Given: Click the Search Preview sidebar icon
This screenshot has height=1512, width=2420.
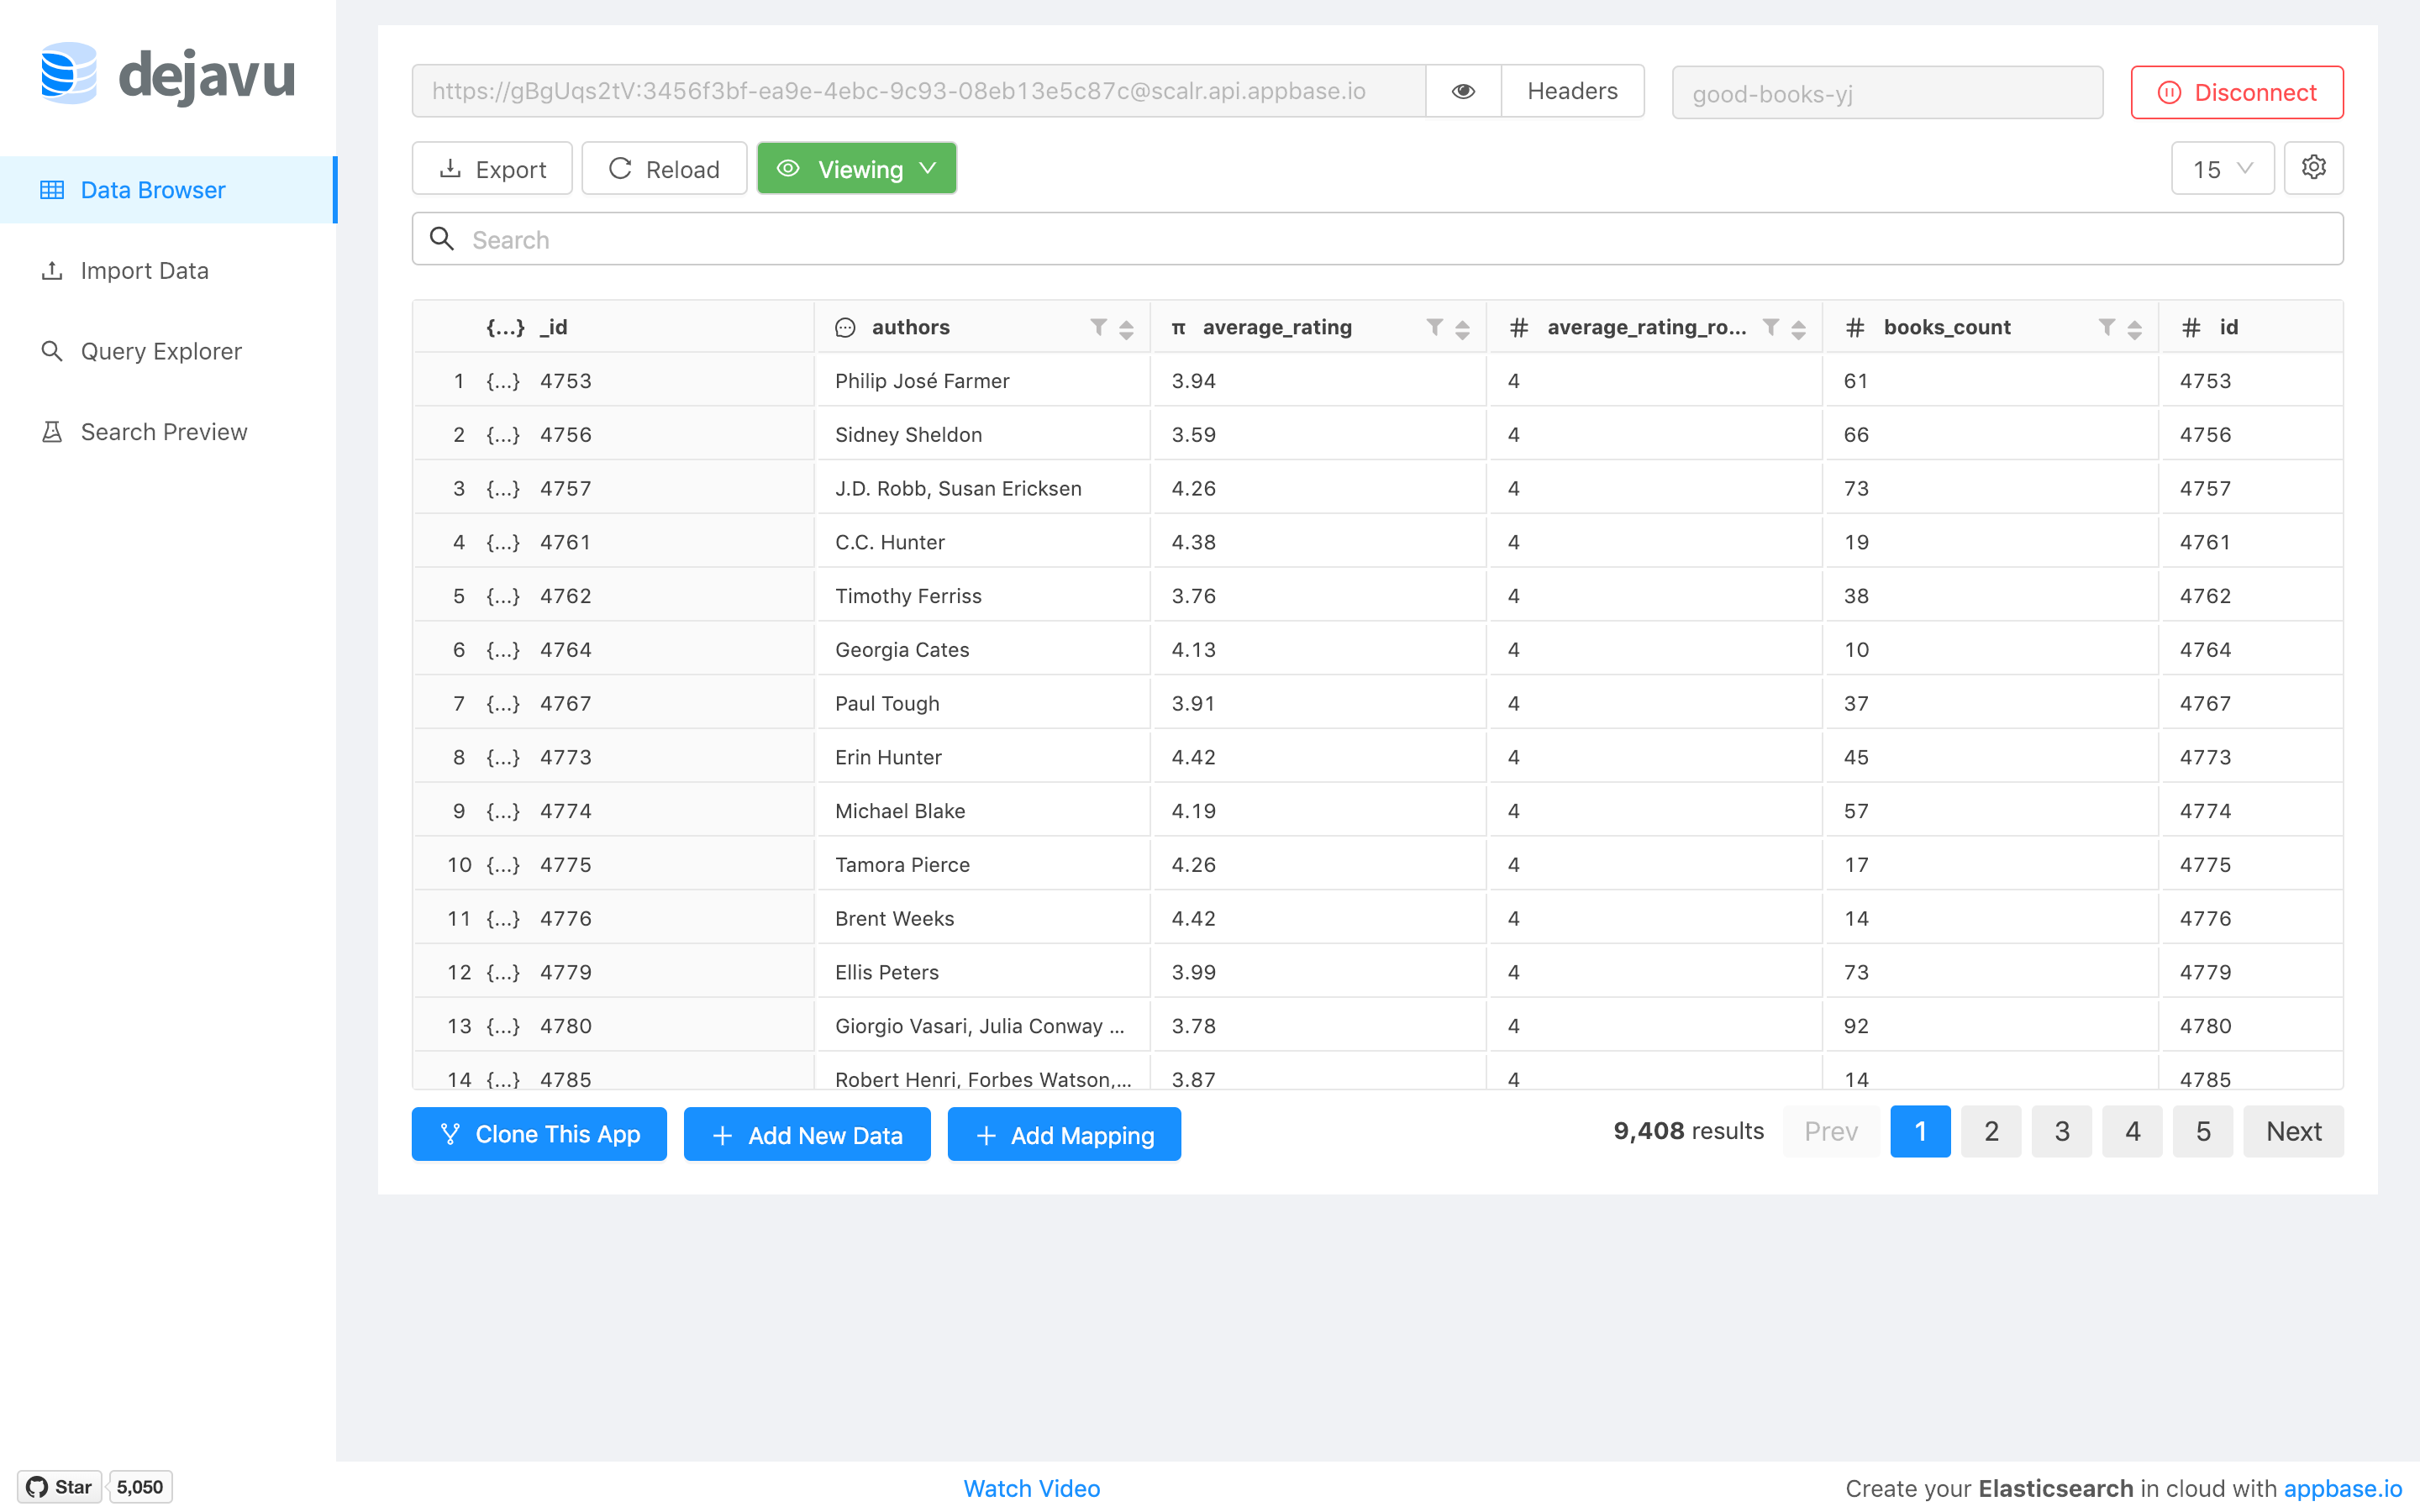Looking at the screenshot, I should tap(52, 428).
